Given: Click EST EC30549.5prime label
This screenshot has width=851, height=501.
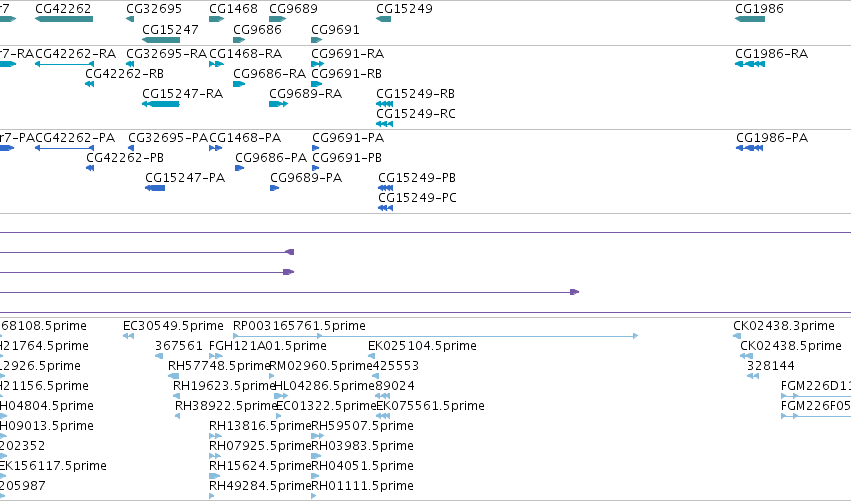Looking at the screenshot, I should [x=173, y=326].
